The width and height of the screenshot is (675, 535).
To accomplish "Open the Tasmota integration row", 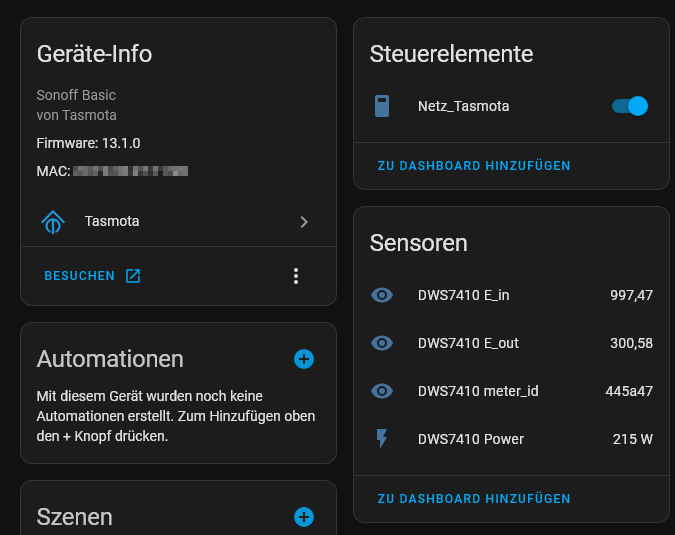I will 178,222.
